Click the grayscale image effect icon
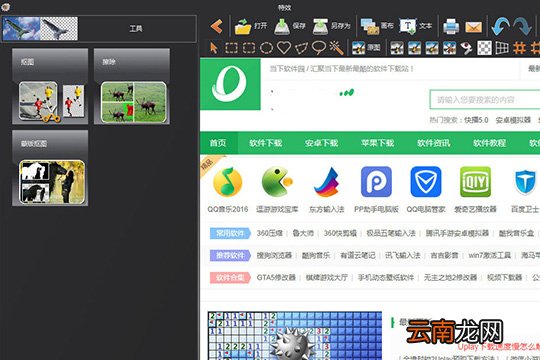 click(397, 48)
